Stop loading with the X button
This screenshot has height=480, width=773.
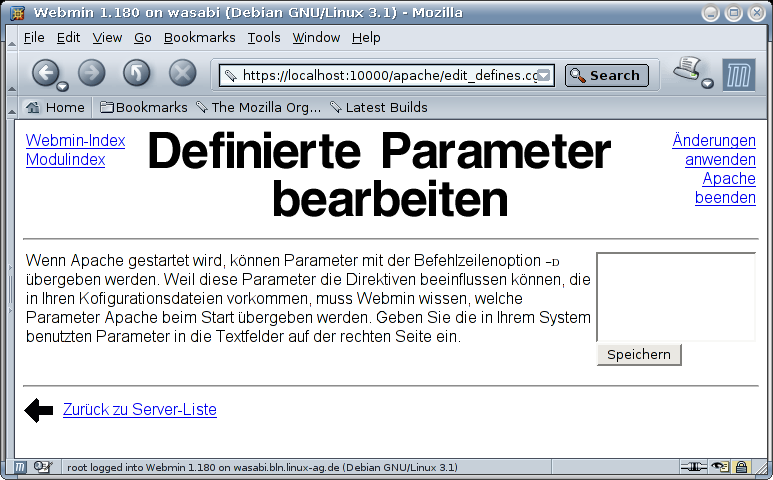(x=182, y=73)
